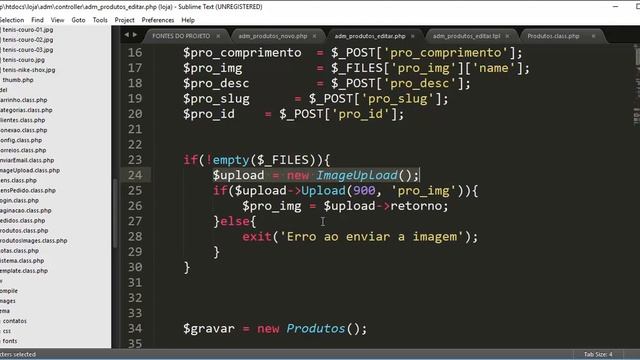Close the adm_produtos_editar.php tab
640x360 pixels.
coord(413,36)
